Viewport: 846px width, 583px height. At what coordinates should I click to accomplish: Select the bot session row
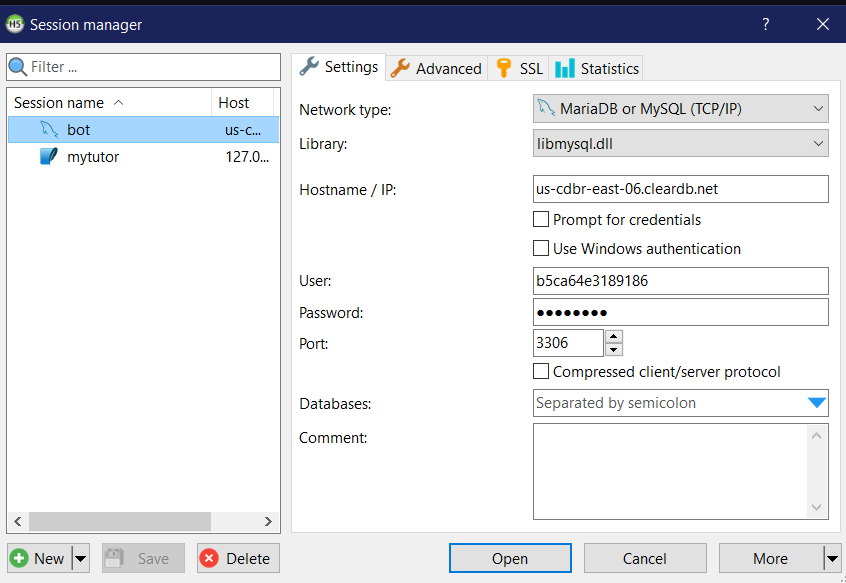(144, 129)
